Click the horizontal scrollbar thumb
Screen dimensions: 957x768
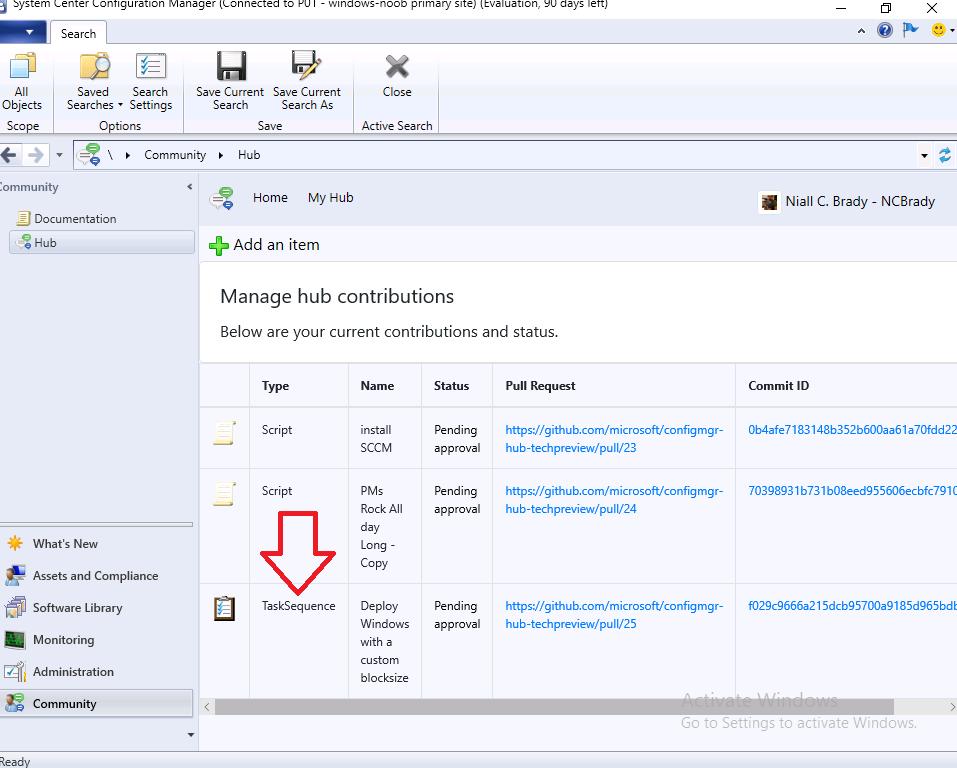(x=554, y=707)
